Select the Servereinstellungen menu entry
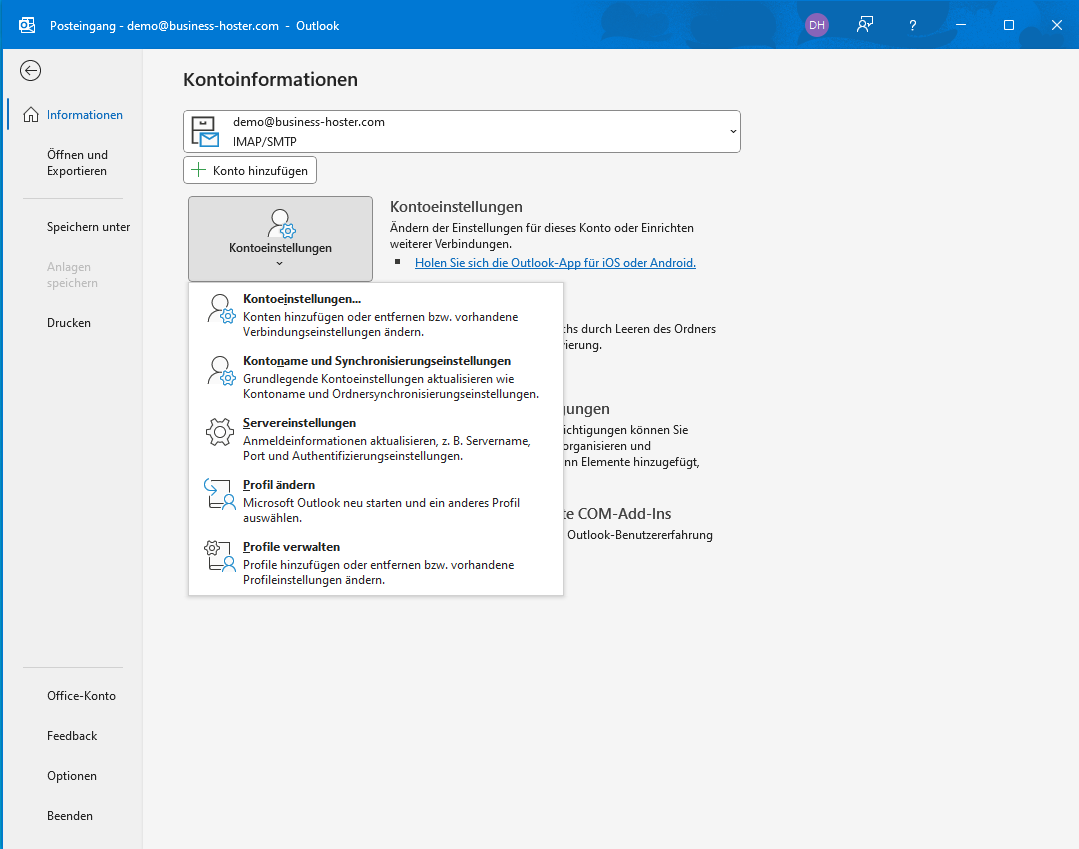Image resolution: width=1079 pixels, height=849 pixels. click(376, 439)
